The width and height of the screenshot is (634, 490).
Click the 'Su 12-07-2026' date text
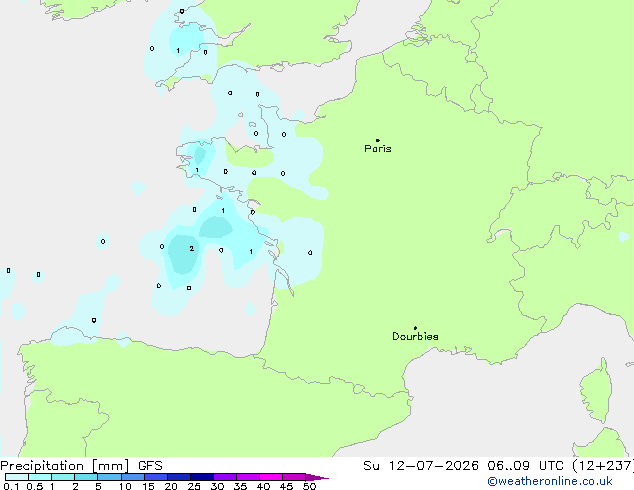coord(421,466)
